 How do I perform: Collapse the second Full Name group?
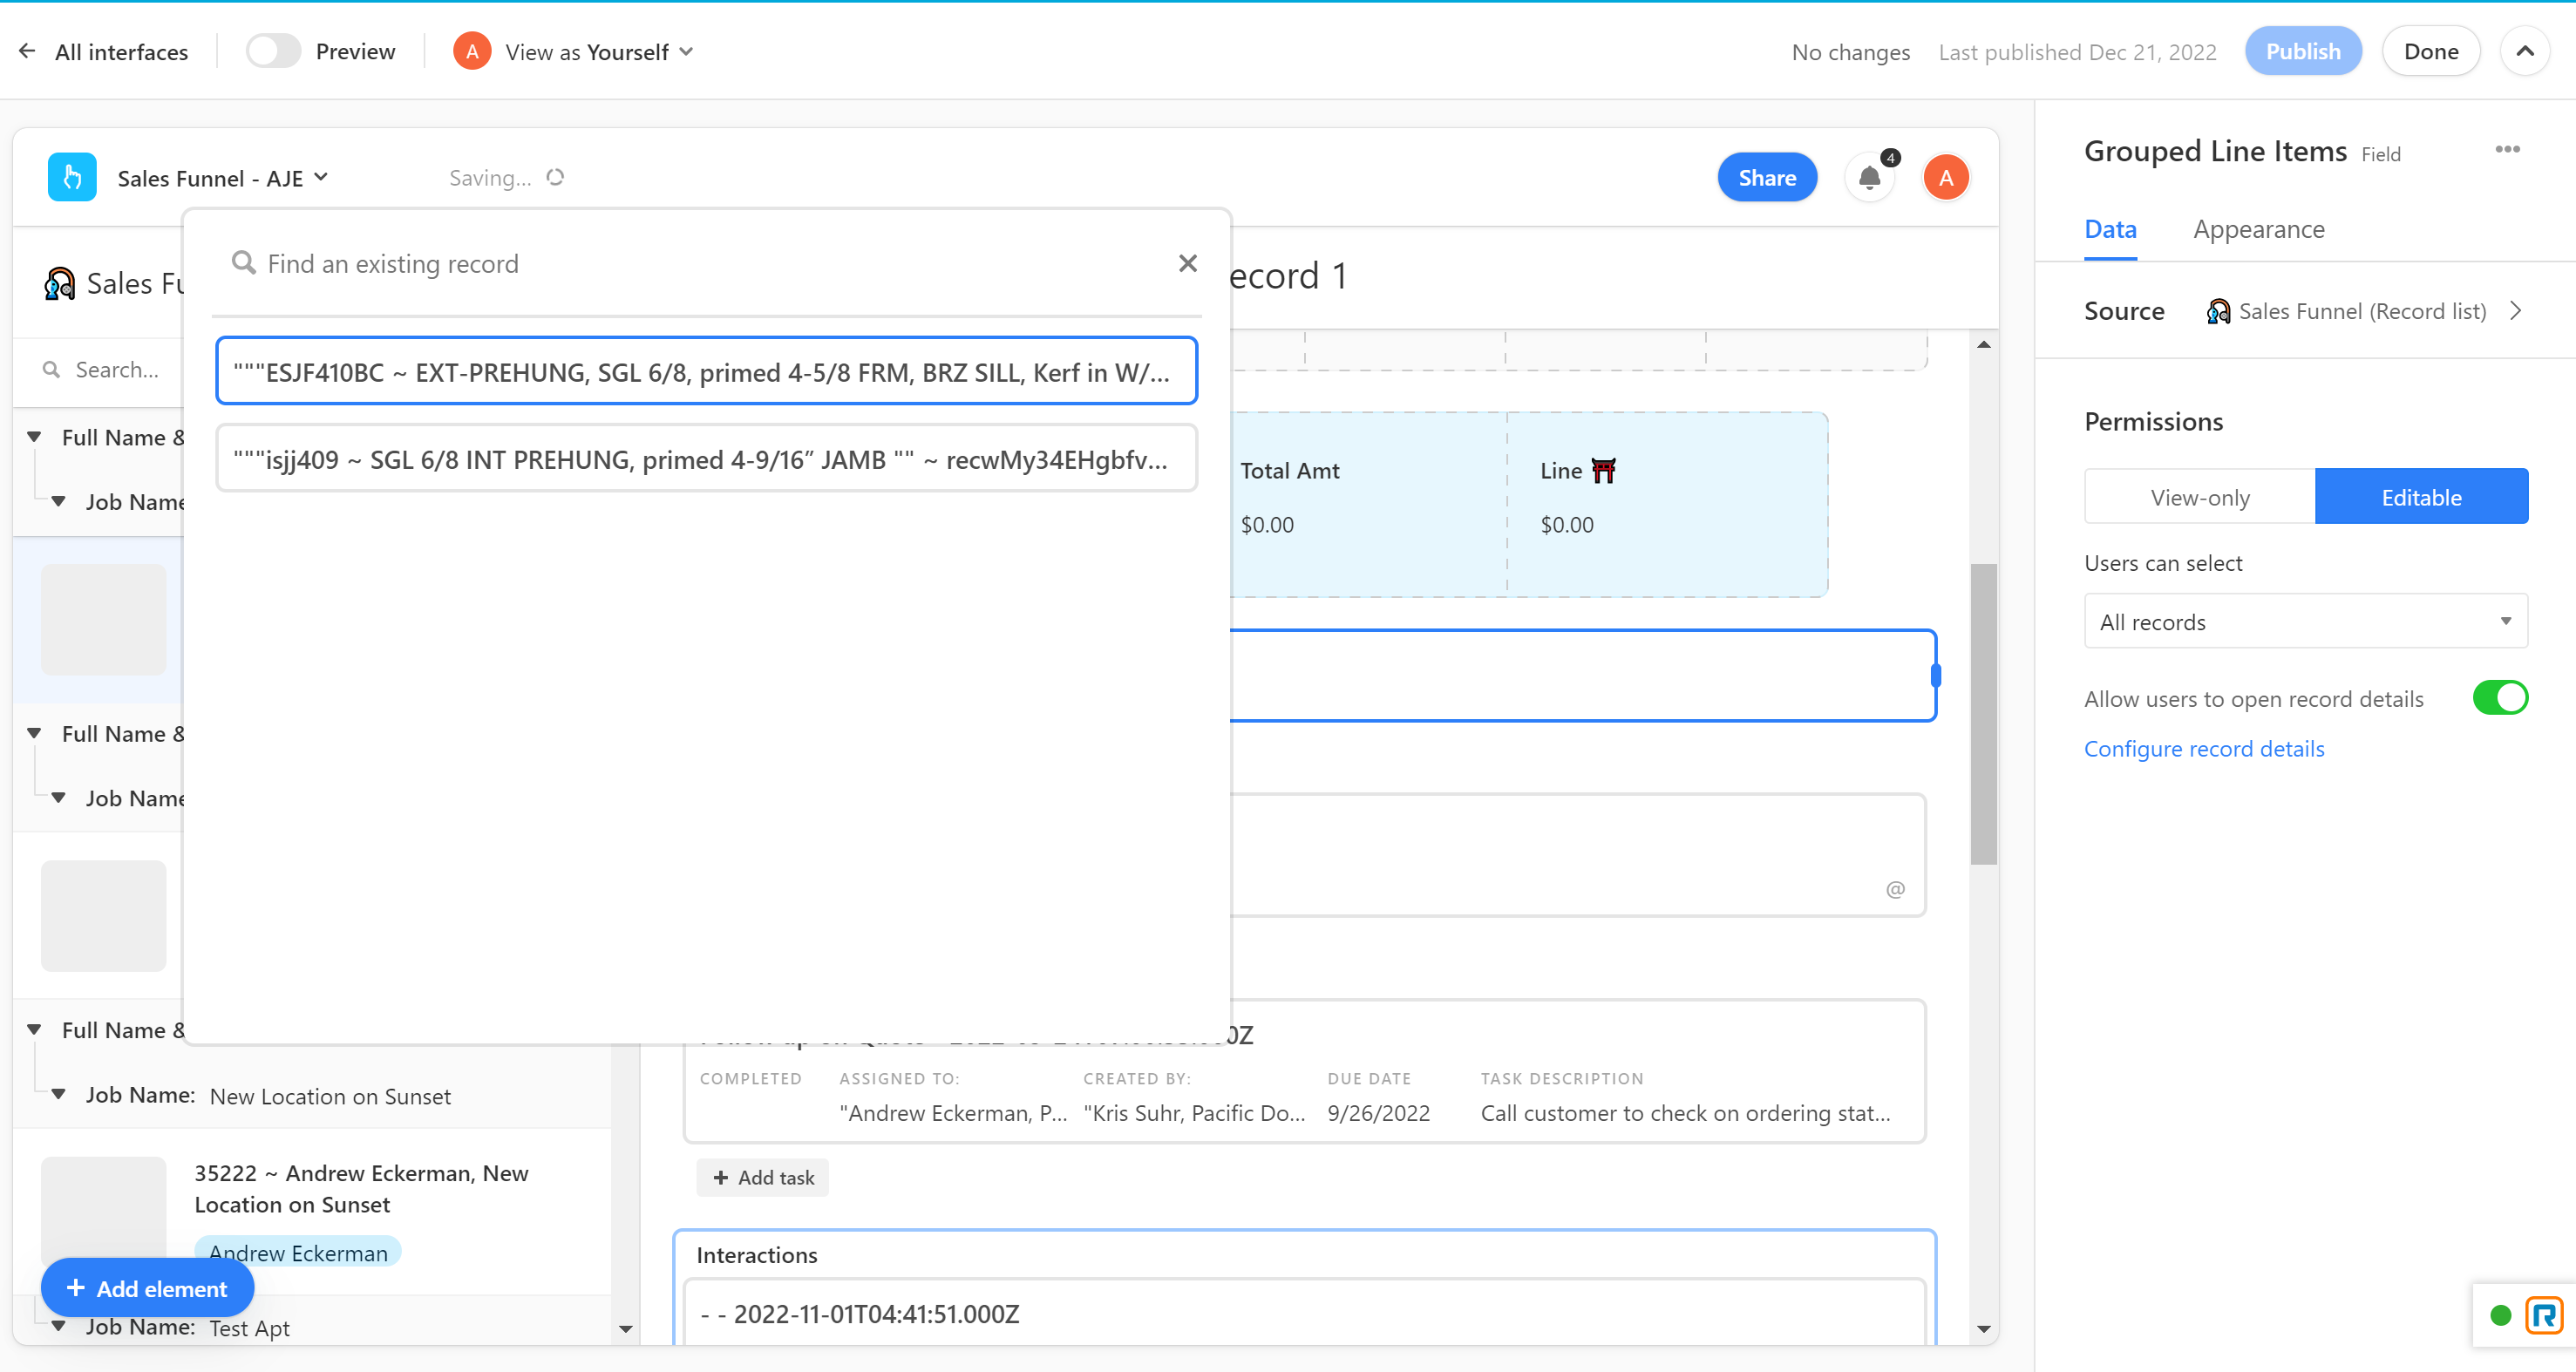coord(34,733)
